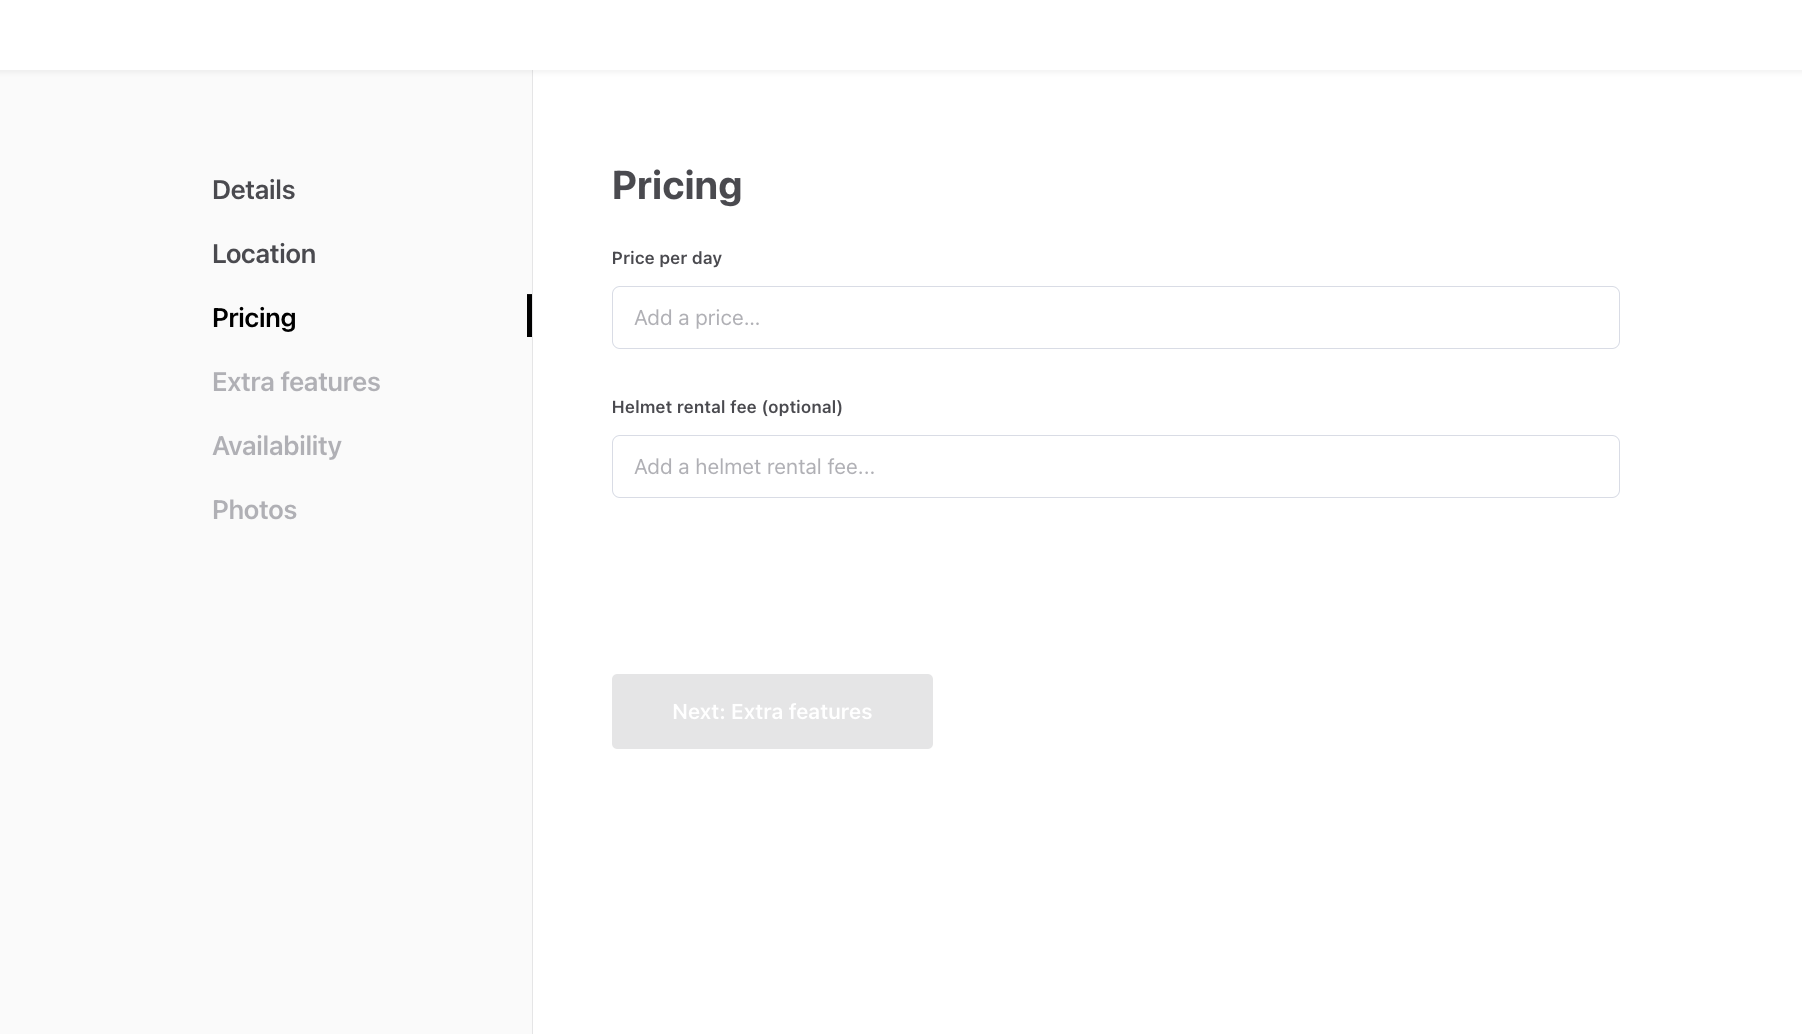Click the Price per day label
1802x1034 pixels.
pyautogui.click(x=666, y=258)
